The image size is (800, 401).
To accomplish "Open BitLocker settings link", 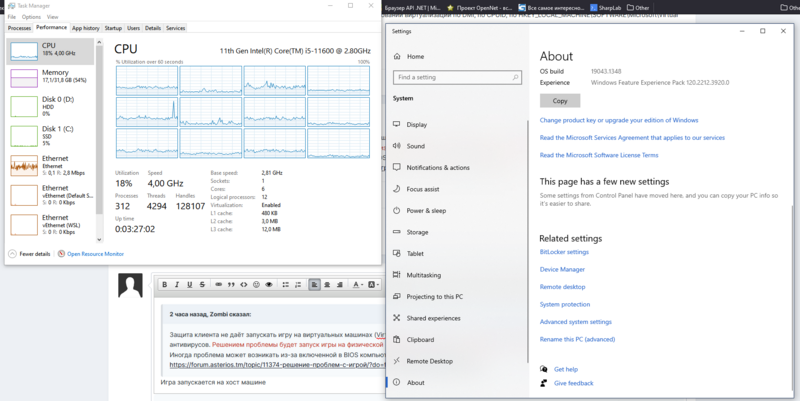I will pyautogui.click(x=564, y=252).
